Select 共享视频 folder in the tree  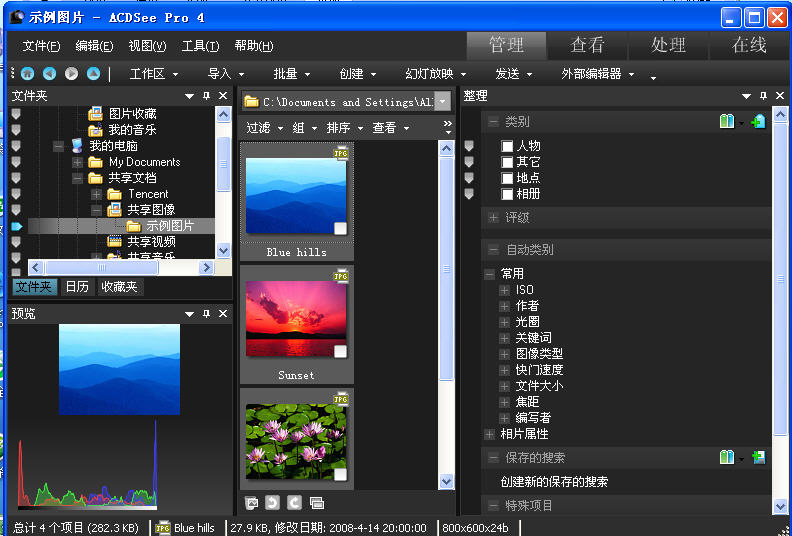pos(150,241)
